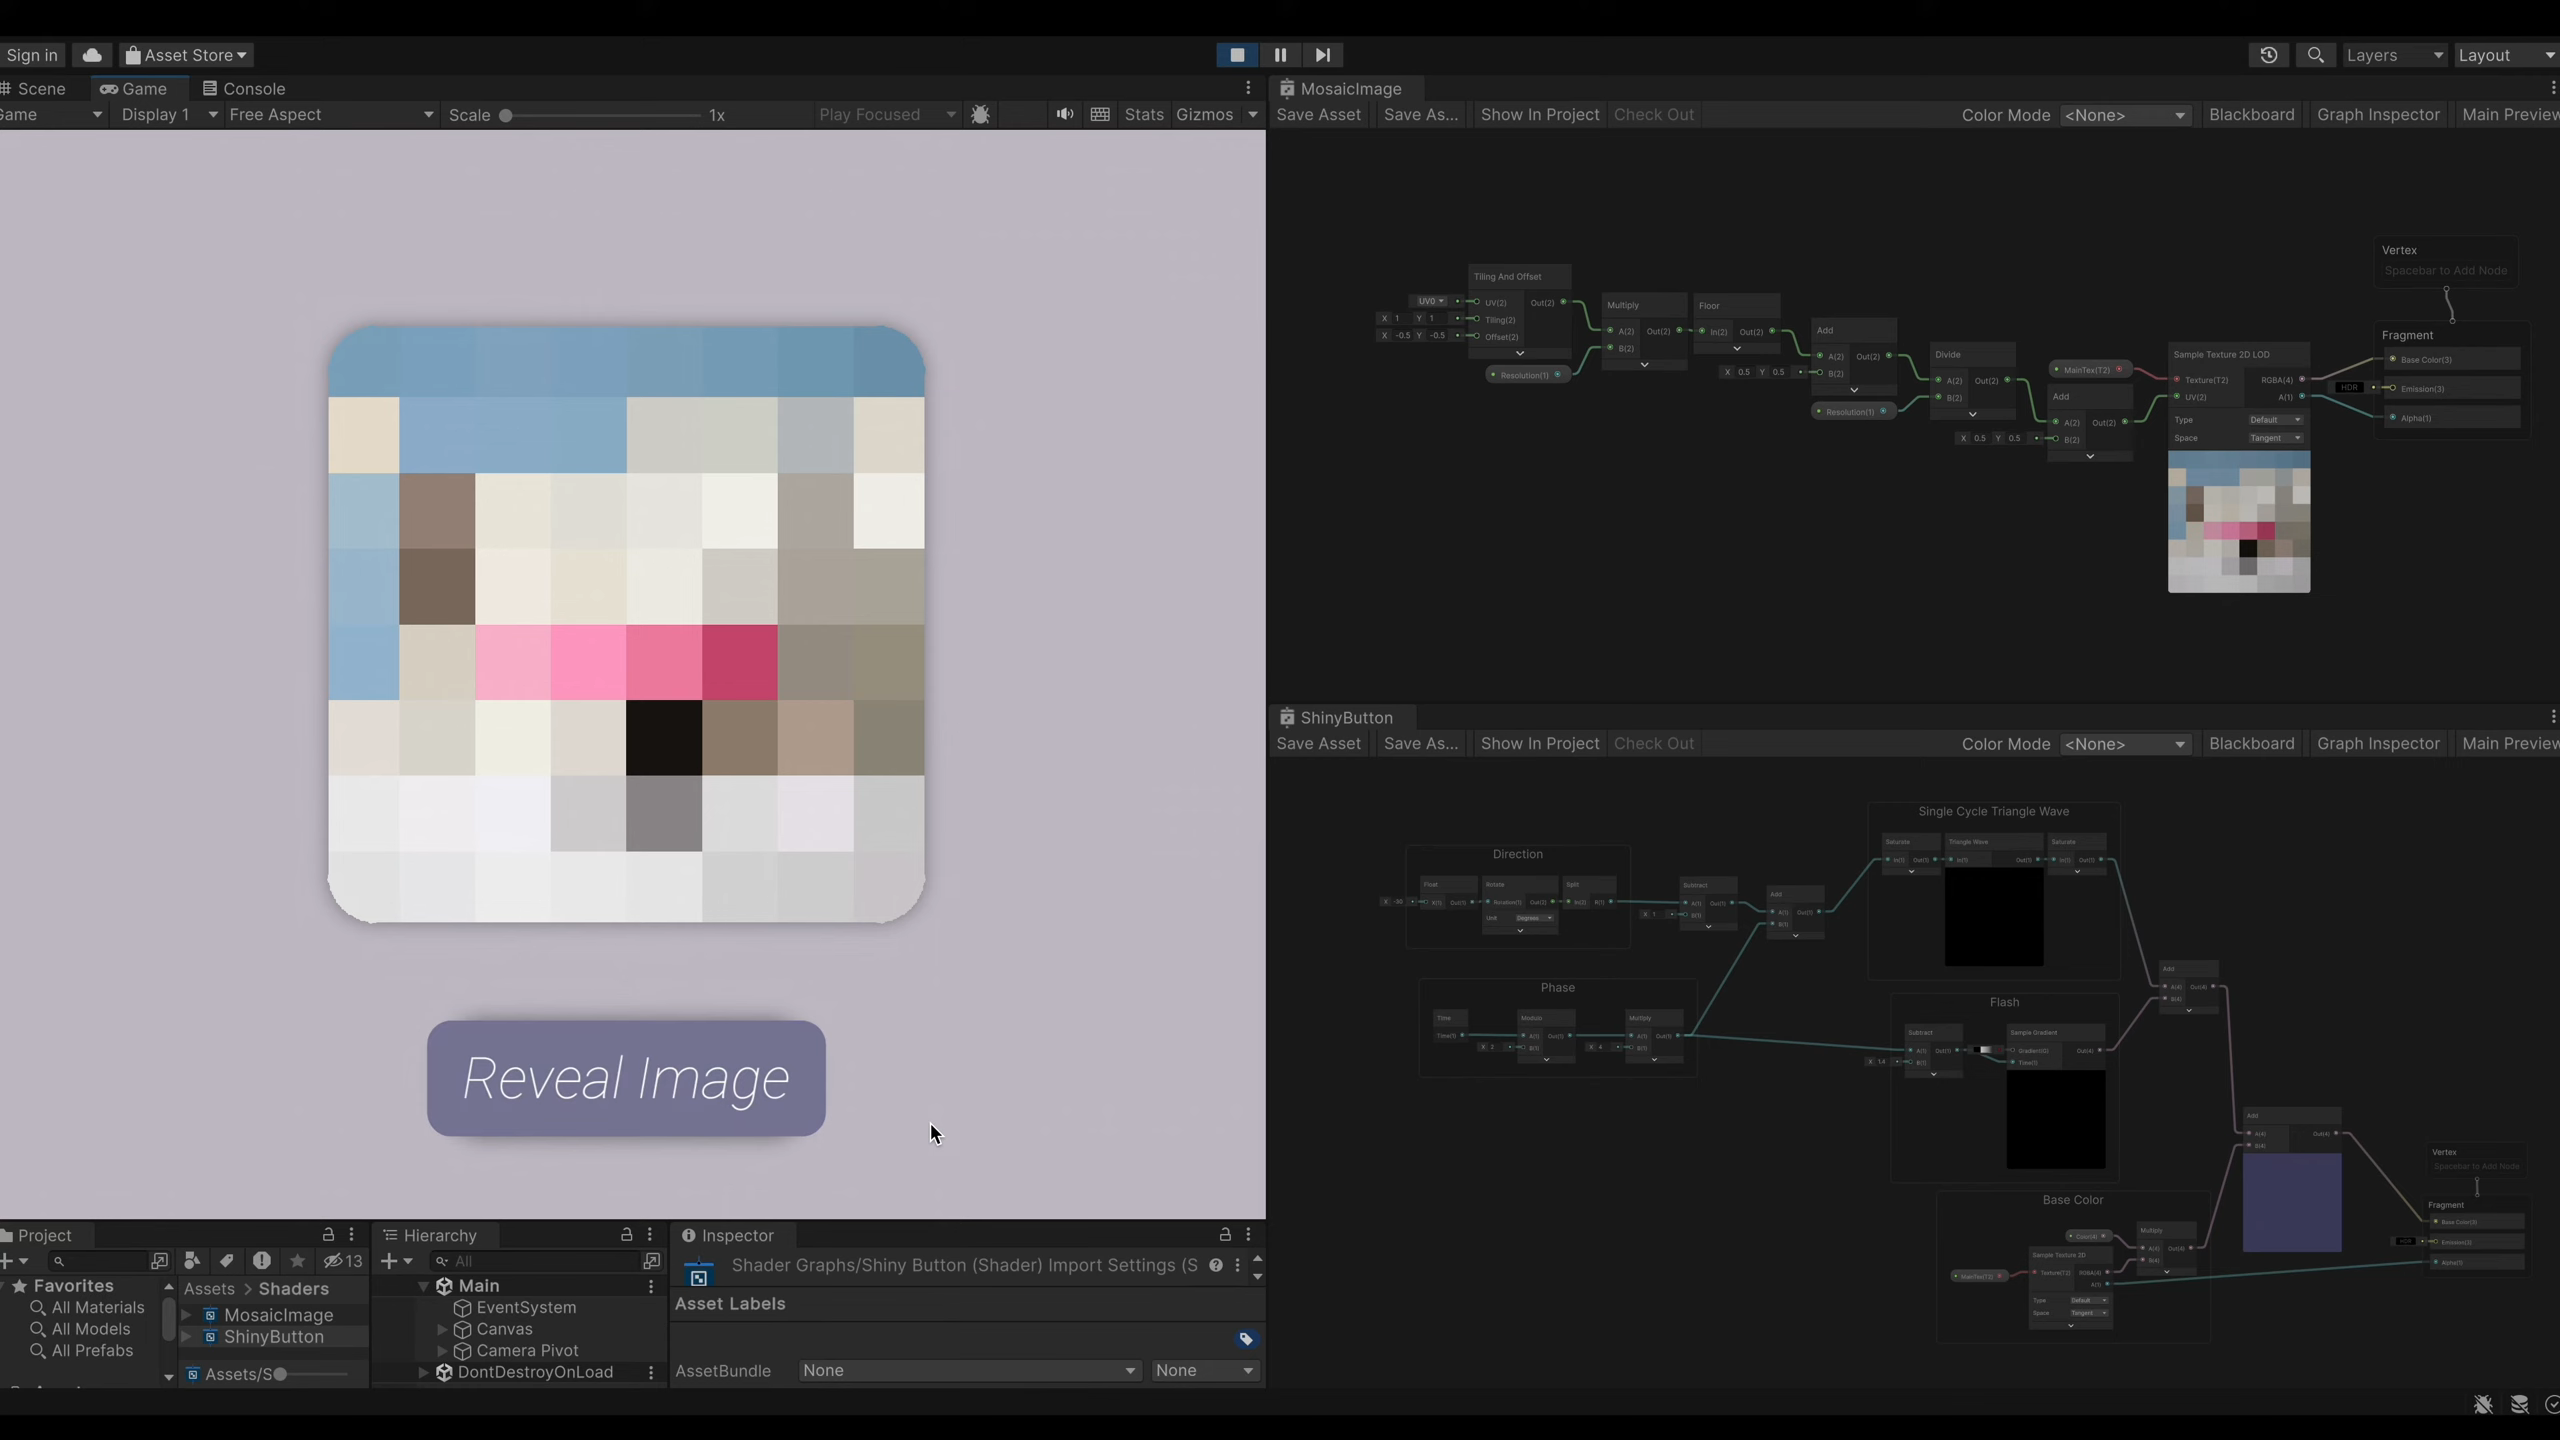The height and width of the screenshot is (1440, 2560).
Task: Switch to the Scene tab
Action: pos(40,89)
